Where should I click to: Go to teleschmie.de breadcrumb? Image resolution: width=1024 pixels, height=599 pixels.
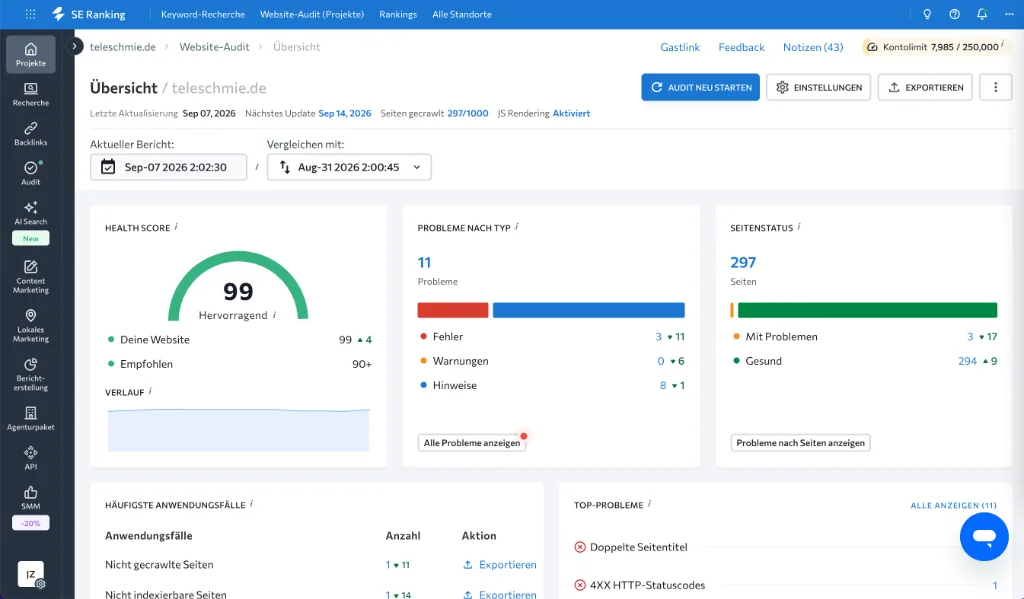(123, 47)
